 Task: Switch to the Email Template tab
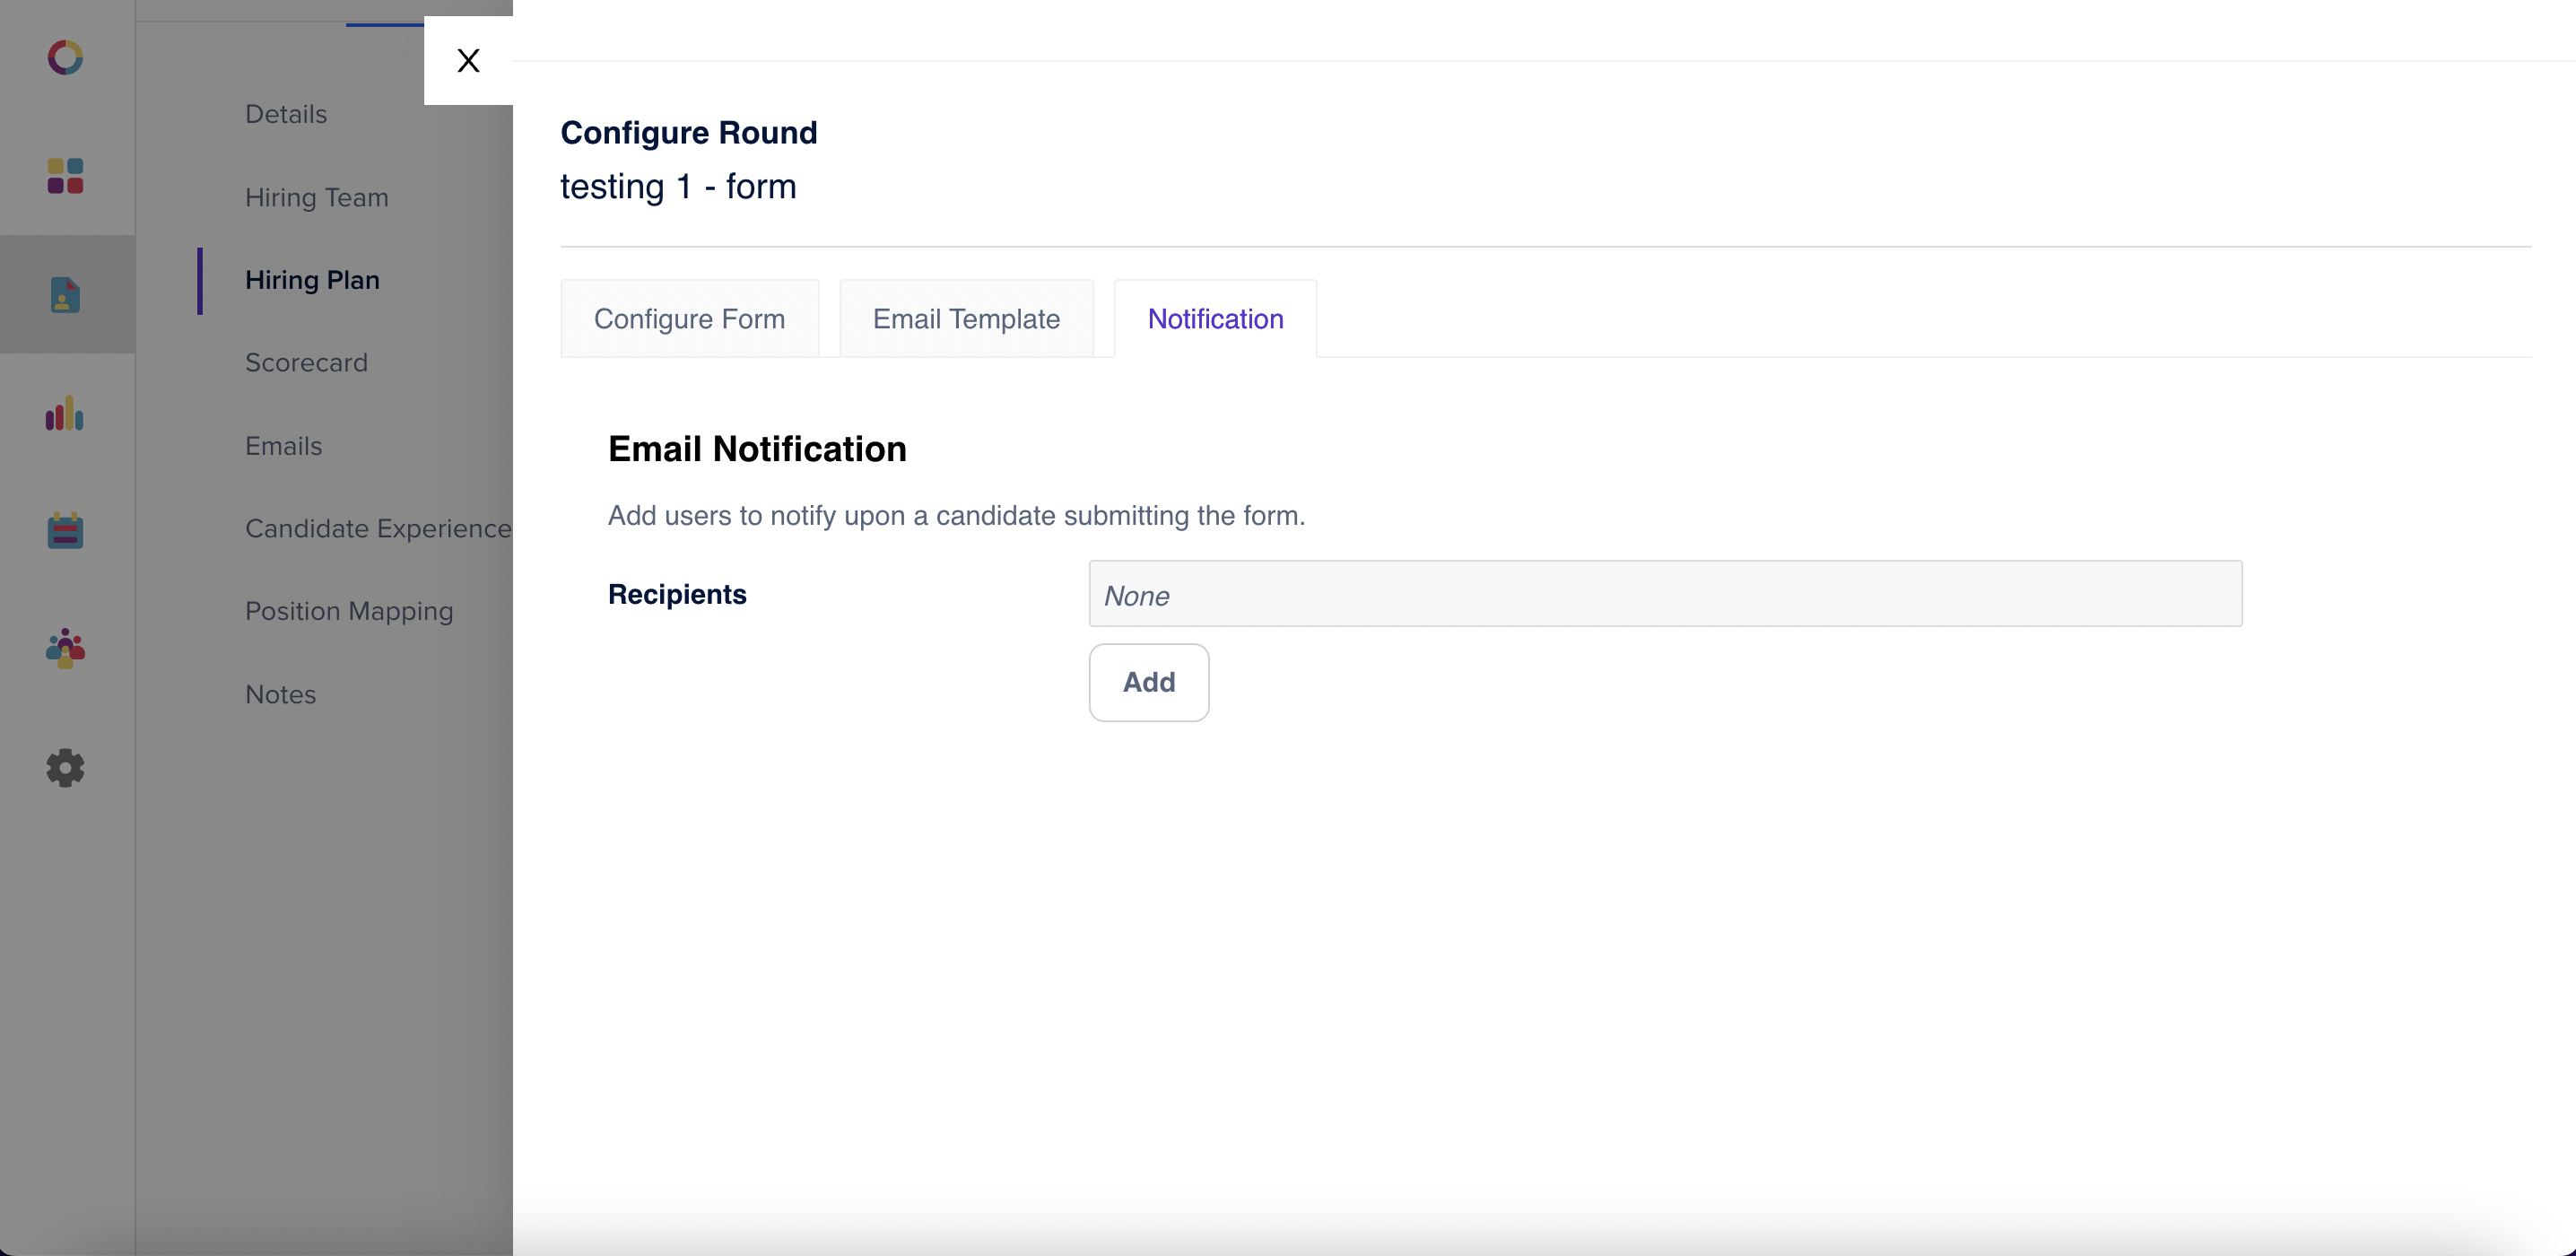tap(966, 319)
